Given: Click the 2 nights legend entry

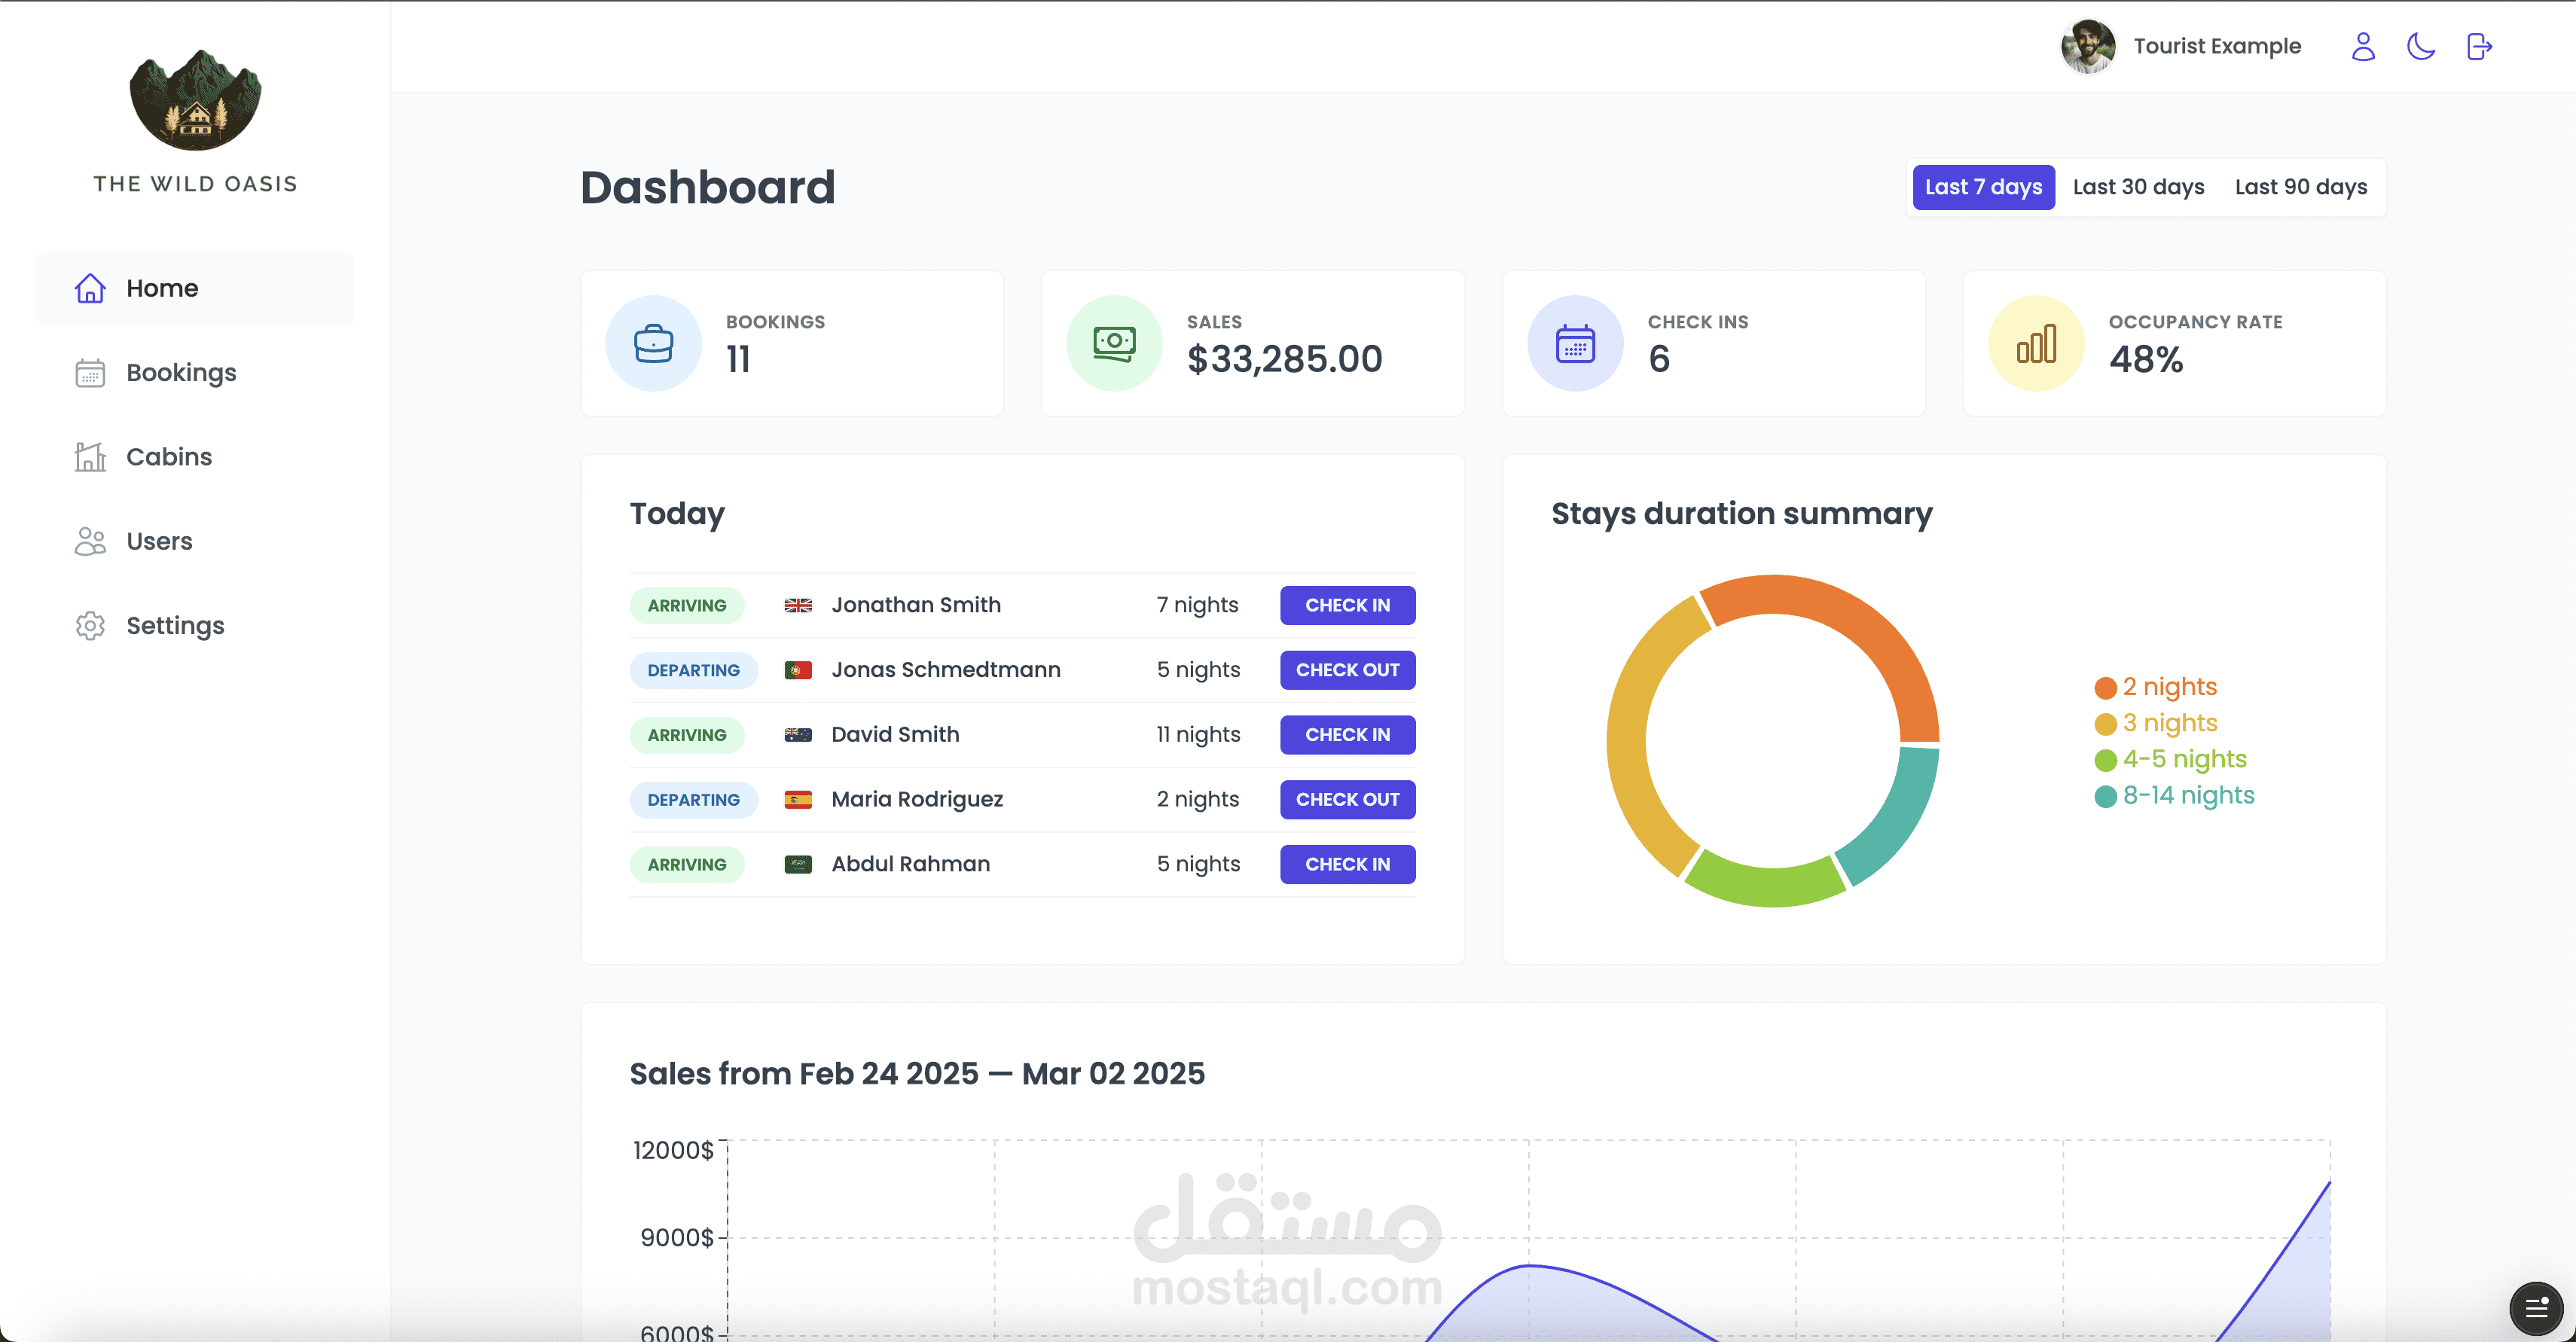Looking at the screenshot, I should point(2155,687).
